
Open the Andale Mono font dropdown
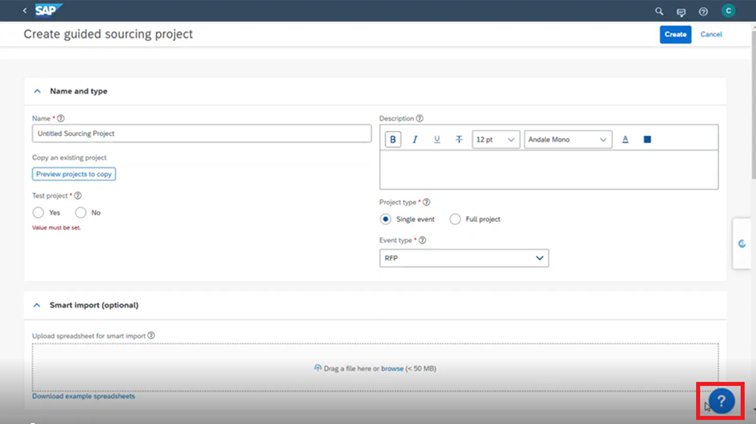coord(567,139)
